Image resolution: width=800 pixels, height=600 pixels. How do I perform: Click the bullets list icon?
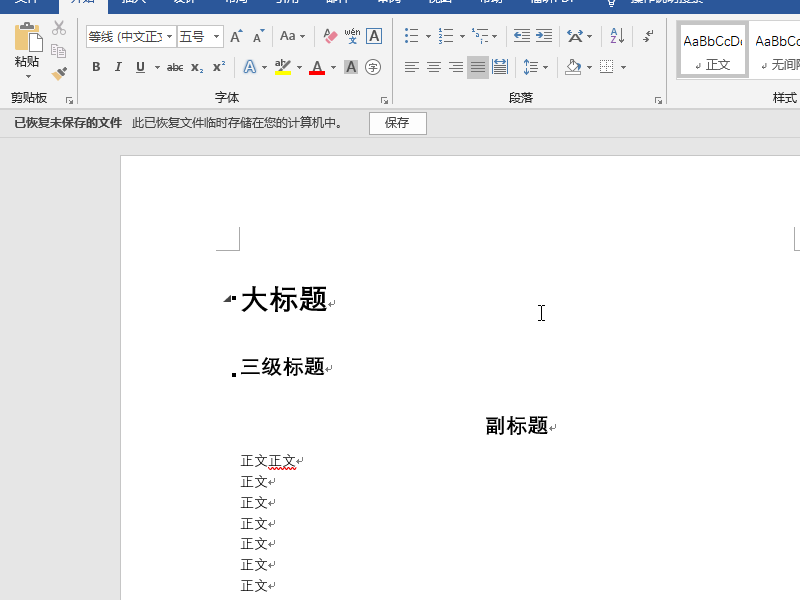point(411,36)
